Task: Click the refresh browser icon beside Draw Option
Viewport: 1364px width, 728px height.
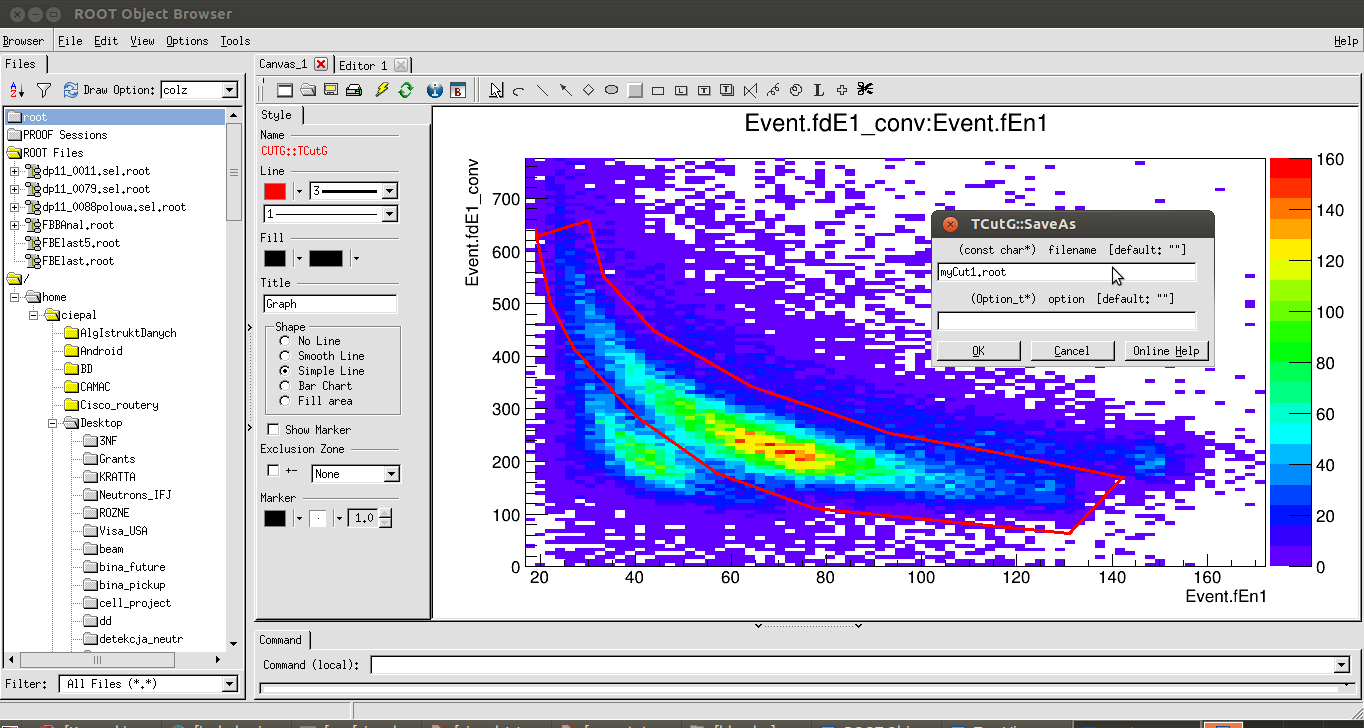Action: point(71,90)
